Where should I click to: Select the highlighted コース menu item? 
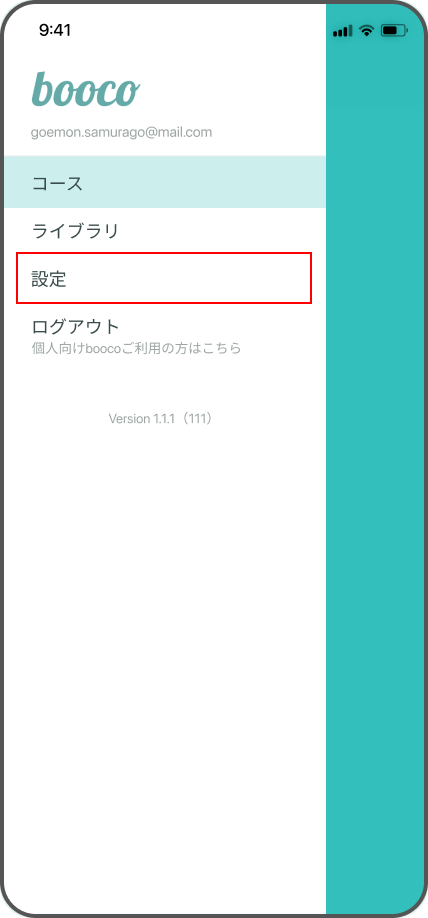pos(165,183)
